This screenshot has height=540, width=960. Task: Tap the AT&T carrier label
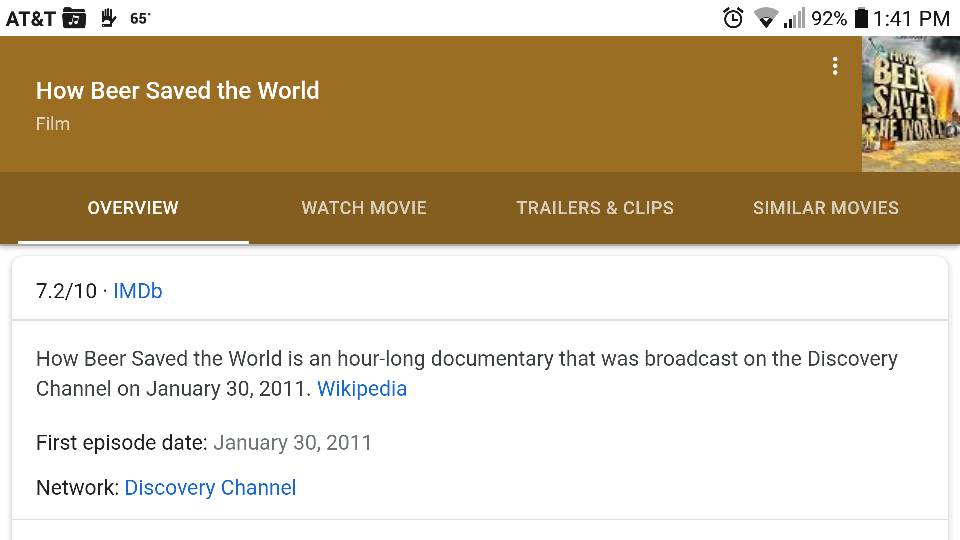tap(31, 18)
